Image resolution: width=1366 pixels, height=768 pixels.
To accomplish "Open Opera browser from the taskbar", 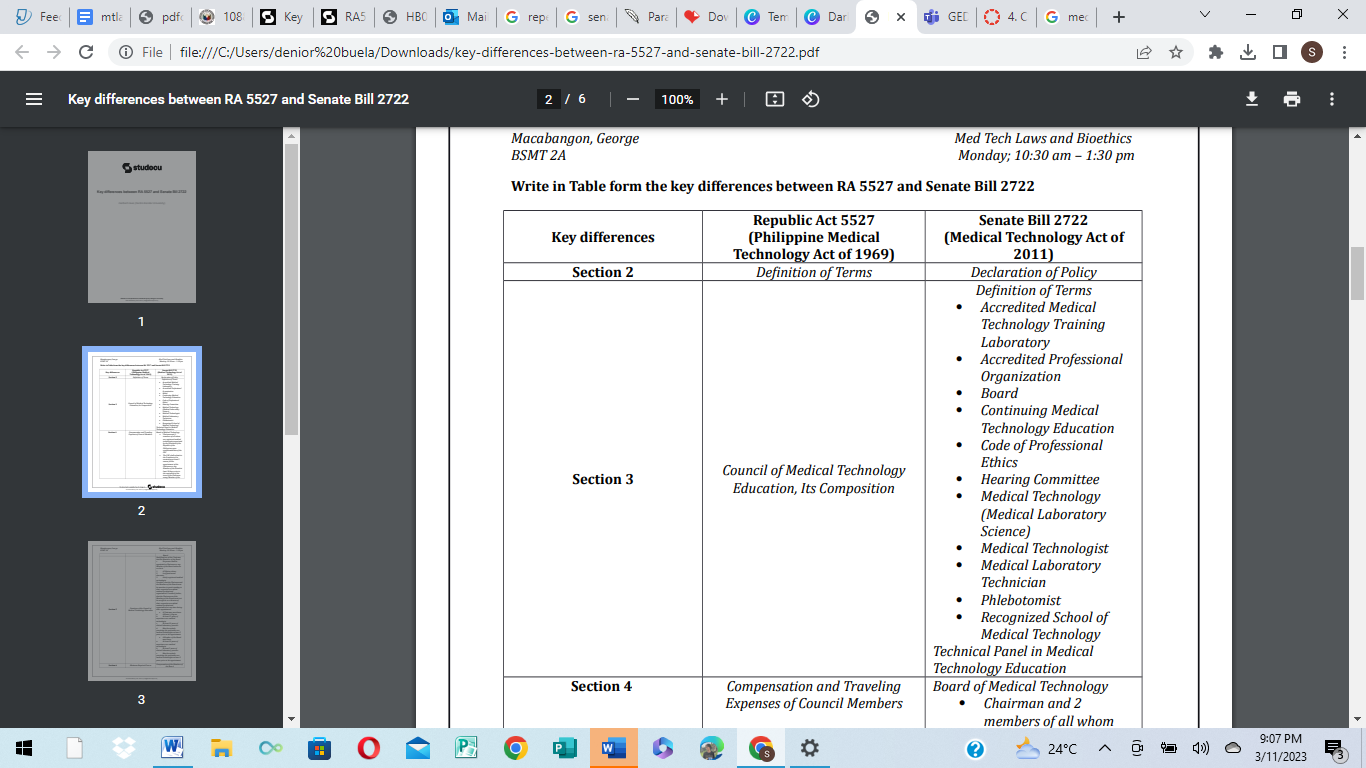I will [368, 748].
